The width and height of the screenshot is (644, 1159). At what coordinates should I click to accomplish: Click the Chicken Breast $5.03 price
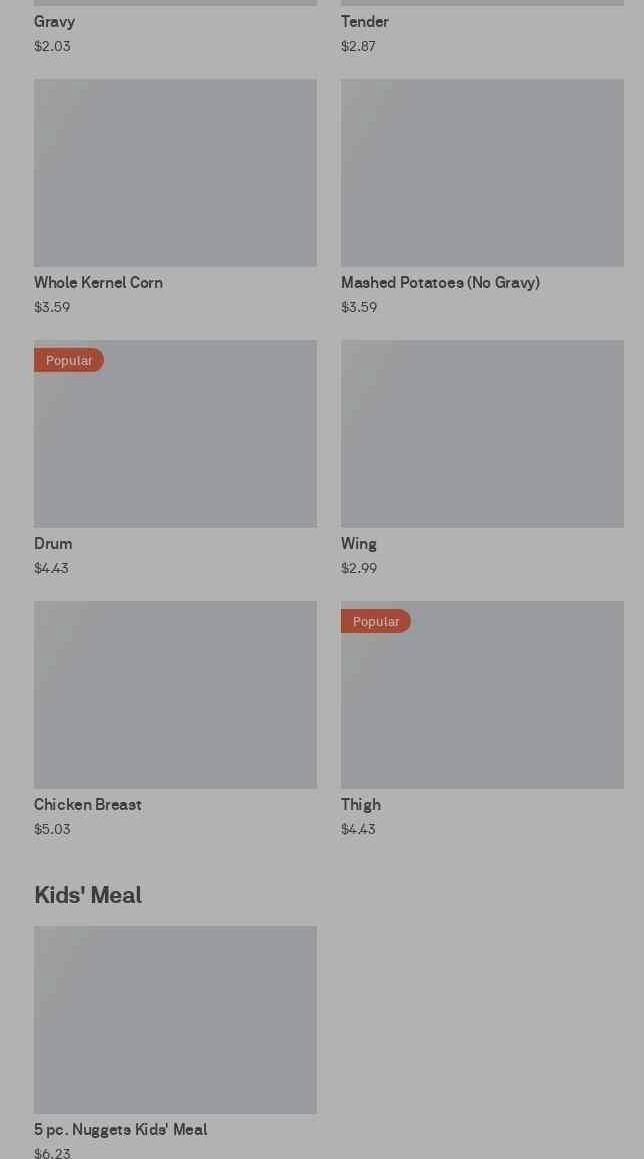[52, 829]
